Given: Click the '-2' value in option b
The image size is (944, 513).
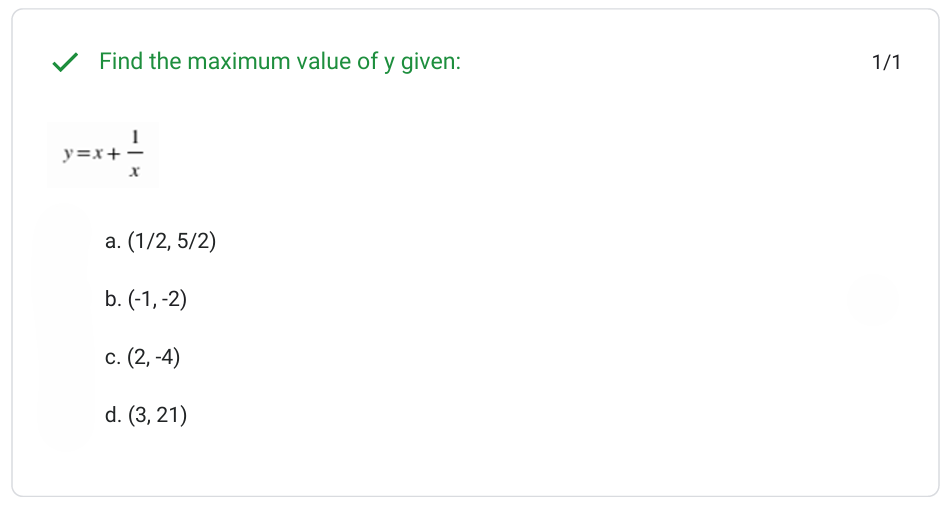Looking at the screenshot, I should [x=171, y=299].
